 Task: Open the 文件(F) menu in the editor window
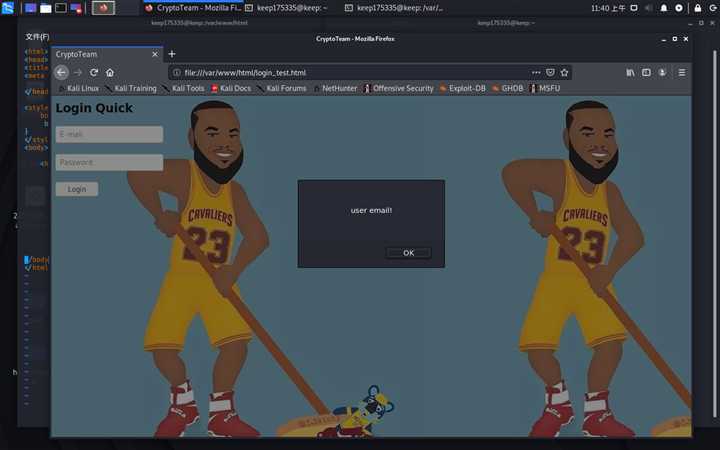coord(37,37)
